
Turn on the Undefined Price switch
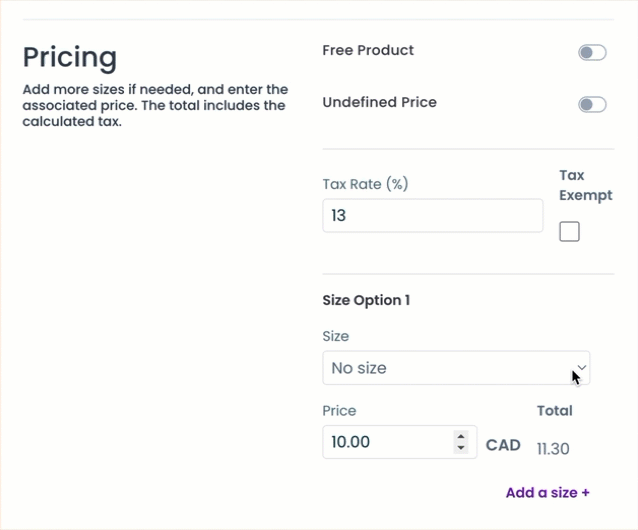592,104
